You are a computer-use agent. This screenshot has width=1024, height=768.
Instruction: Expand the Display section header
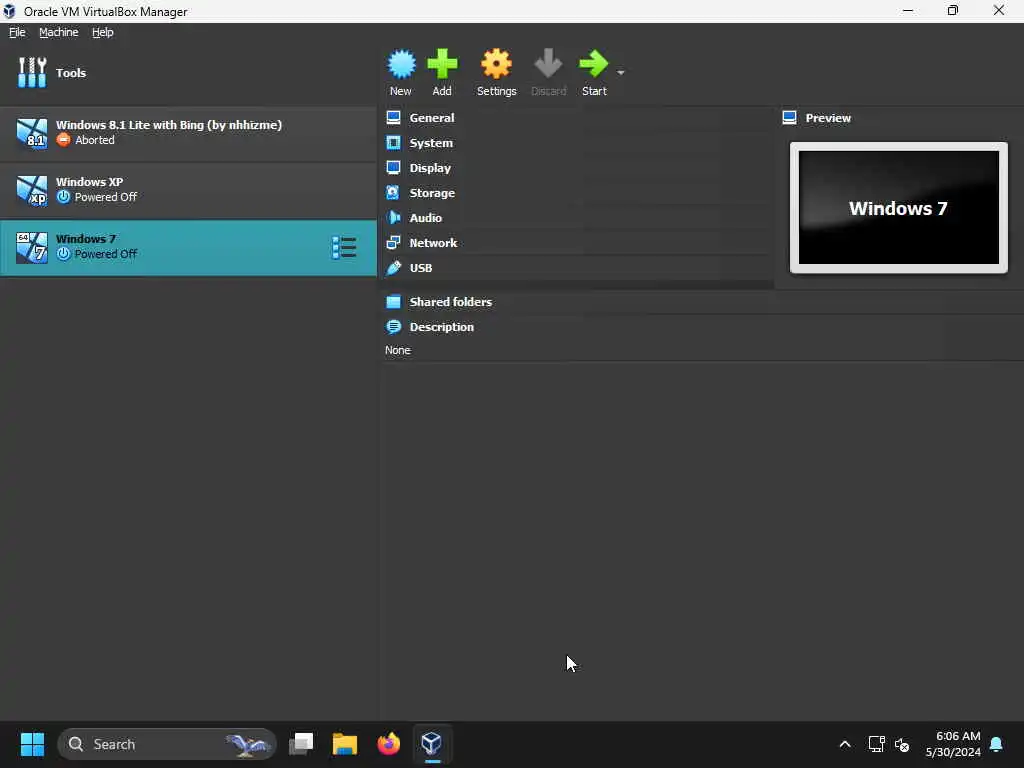[430, 168]
